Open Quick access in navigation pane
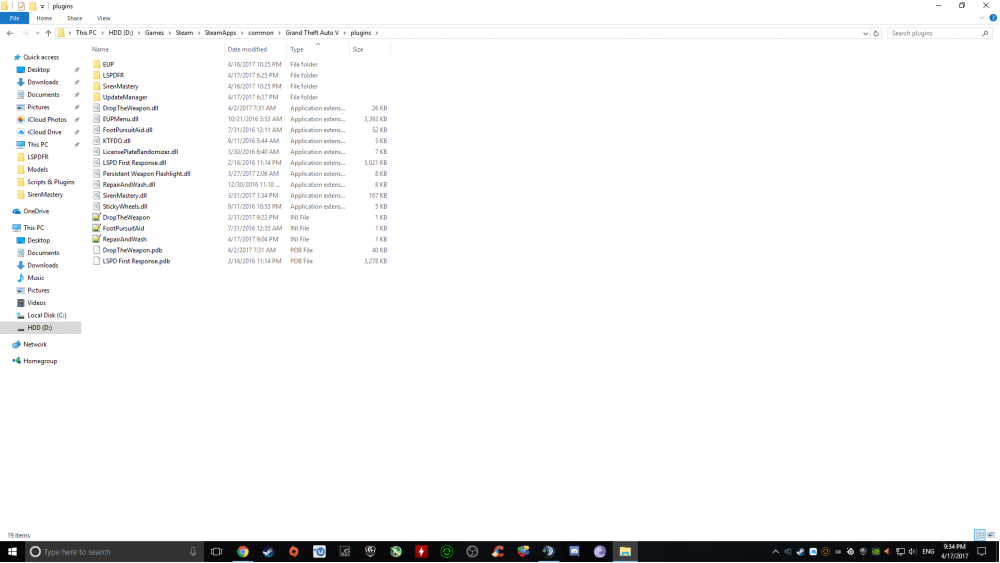The image size is (1000, 563). click(x=41, y=57)
